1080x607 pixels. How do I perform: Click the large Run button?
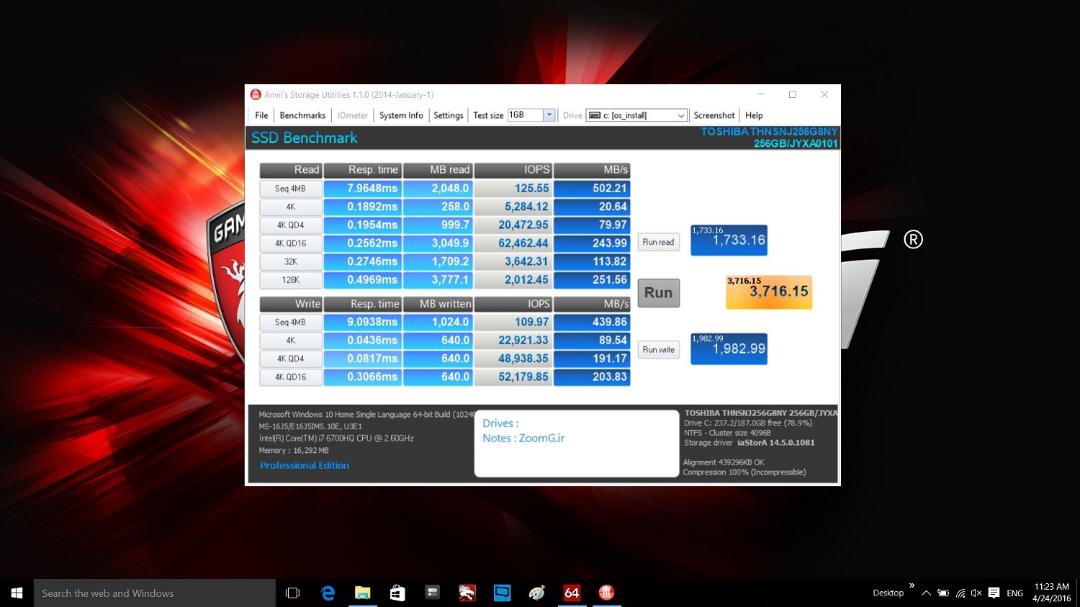pos(658,292)
